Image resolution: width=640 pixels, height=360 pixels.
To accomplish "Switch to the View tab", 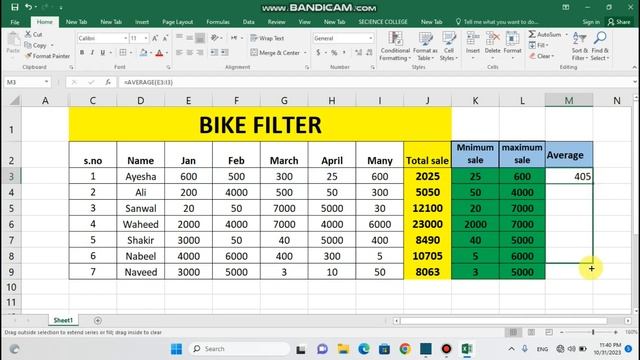I will (x=304, y=22).
